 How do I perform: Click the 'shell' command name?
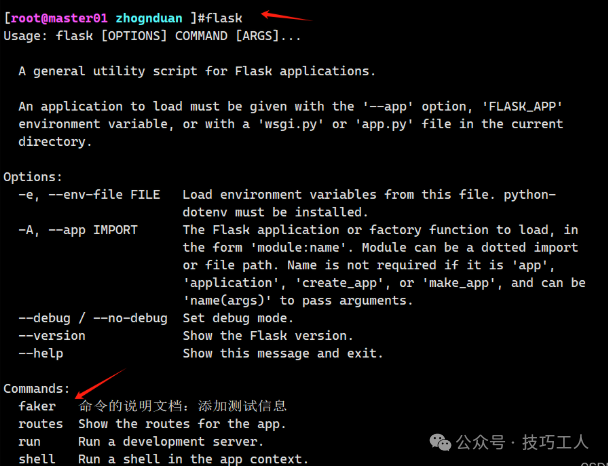click(37, 459)
